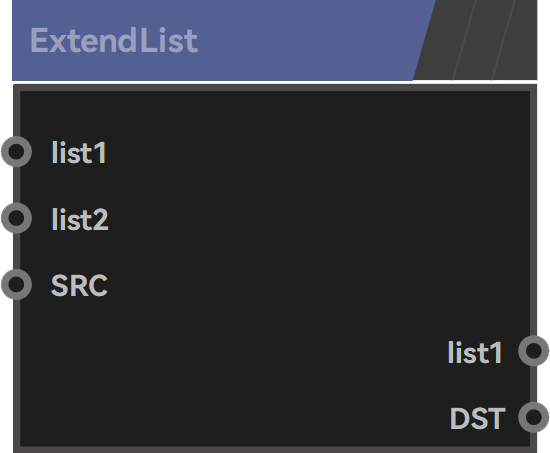This screenshot has width=550, height=453.
Task: Select the list2 input socket
Action: (16, 218)
